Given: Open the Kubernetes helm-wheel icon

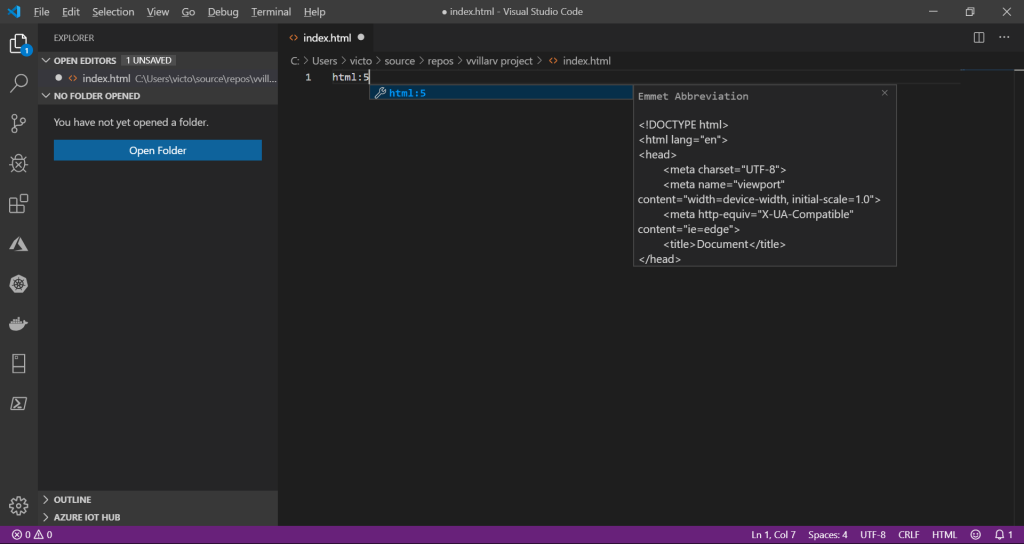Looking at the screenshot, I should pos(19,283).
